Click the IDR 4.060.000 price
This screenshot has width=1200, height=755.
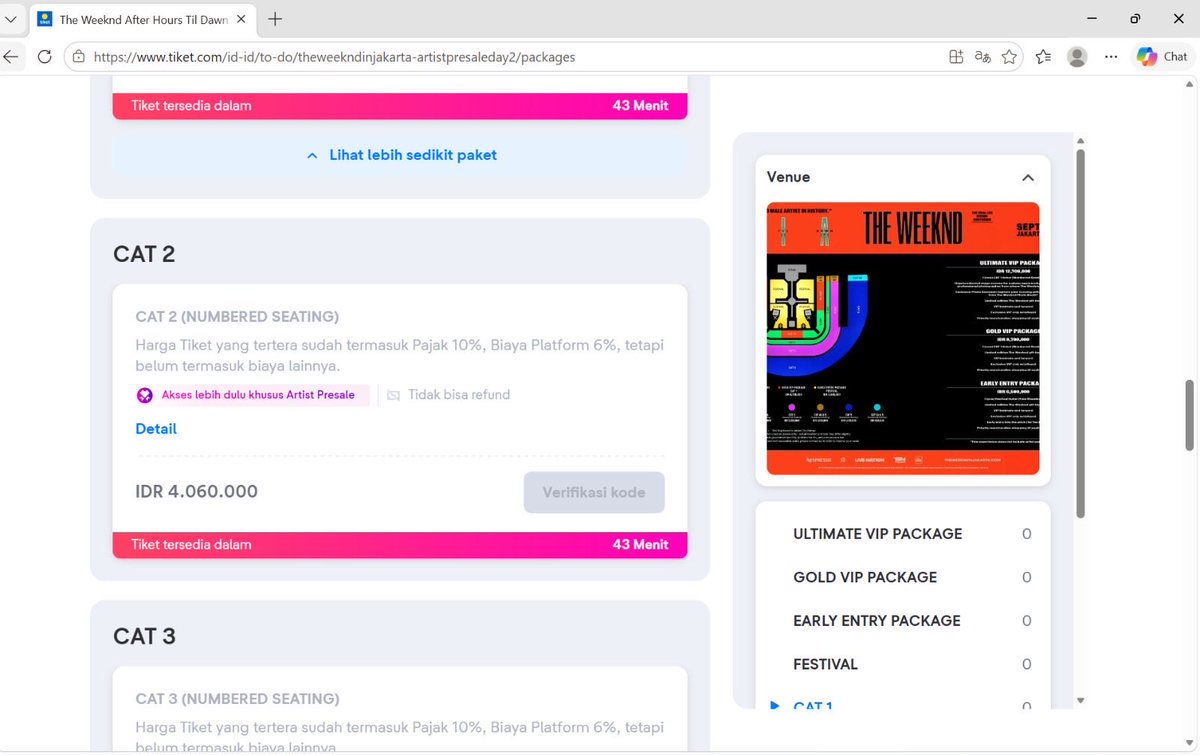(197, 492)
